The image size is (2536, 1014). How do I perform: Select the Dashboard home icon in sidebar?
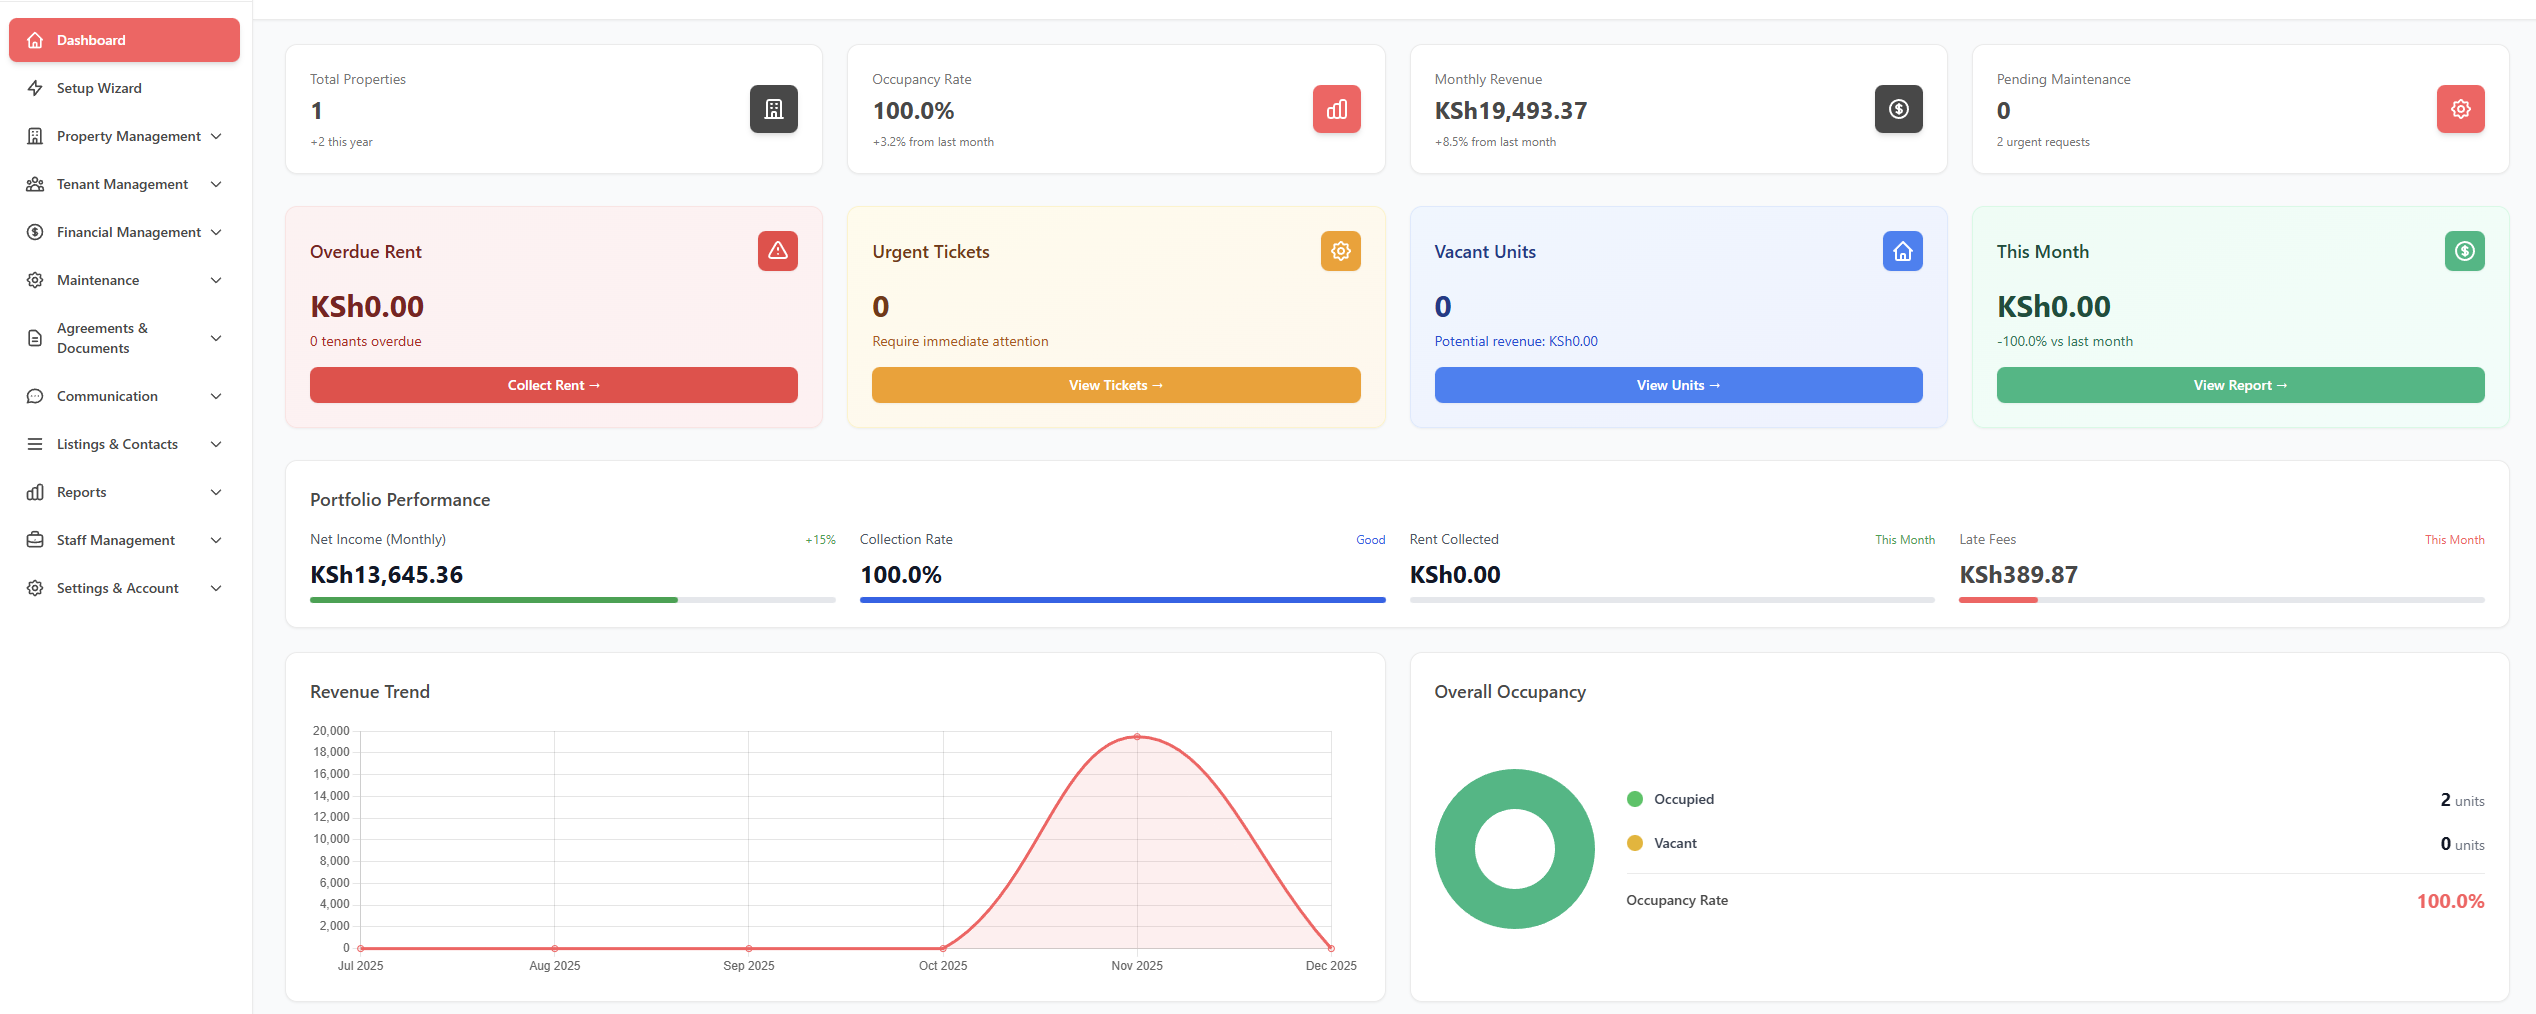pos(36,40)
